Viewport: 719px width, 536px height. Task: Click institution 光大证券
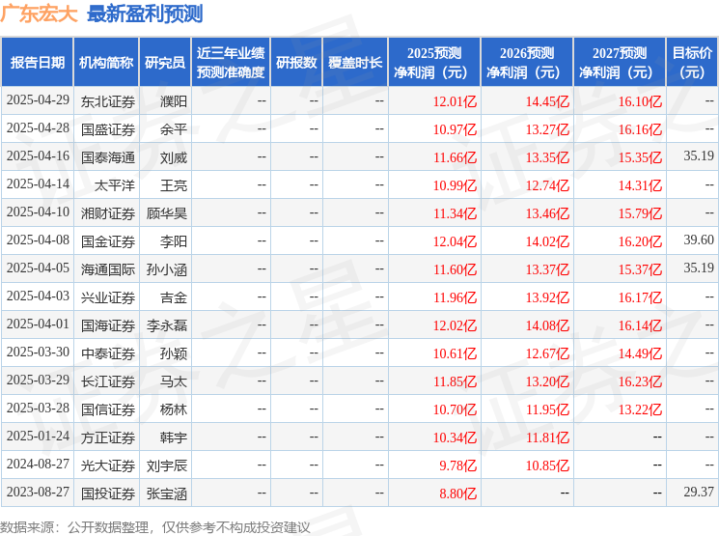tap(108, 465)
